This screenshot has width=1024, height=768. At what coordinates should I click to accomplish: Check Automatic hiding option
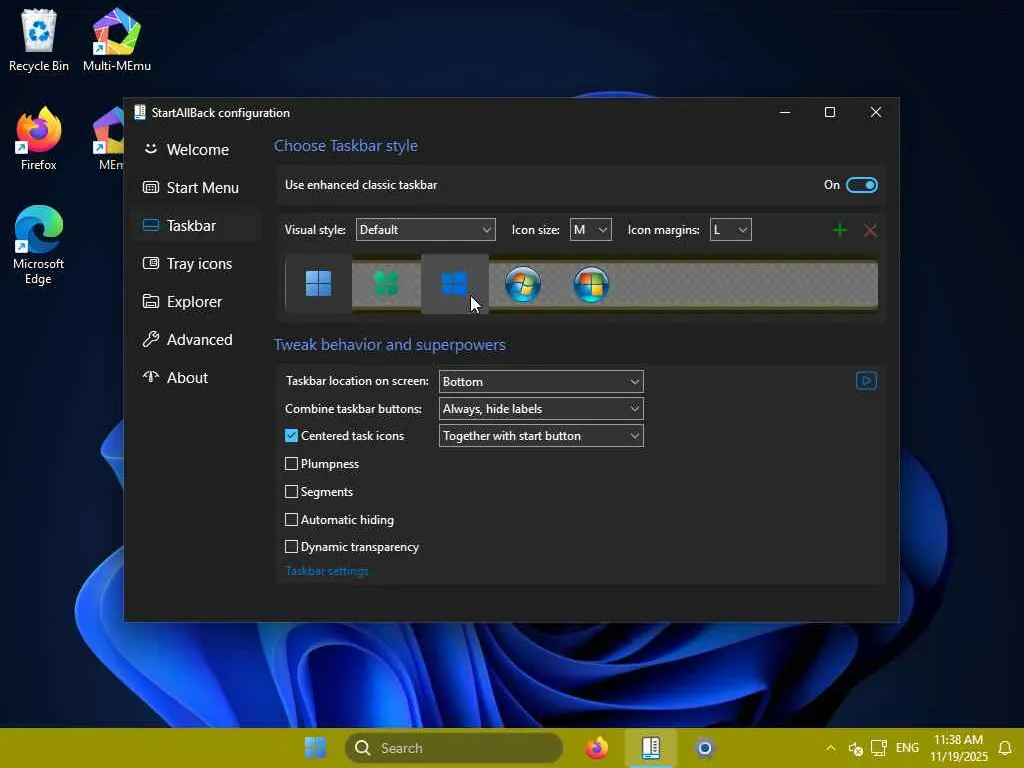[x=291, y=520]
